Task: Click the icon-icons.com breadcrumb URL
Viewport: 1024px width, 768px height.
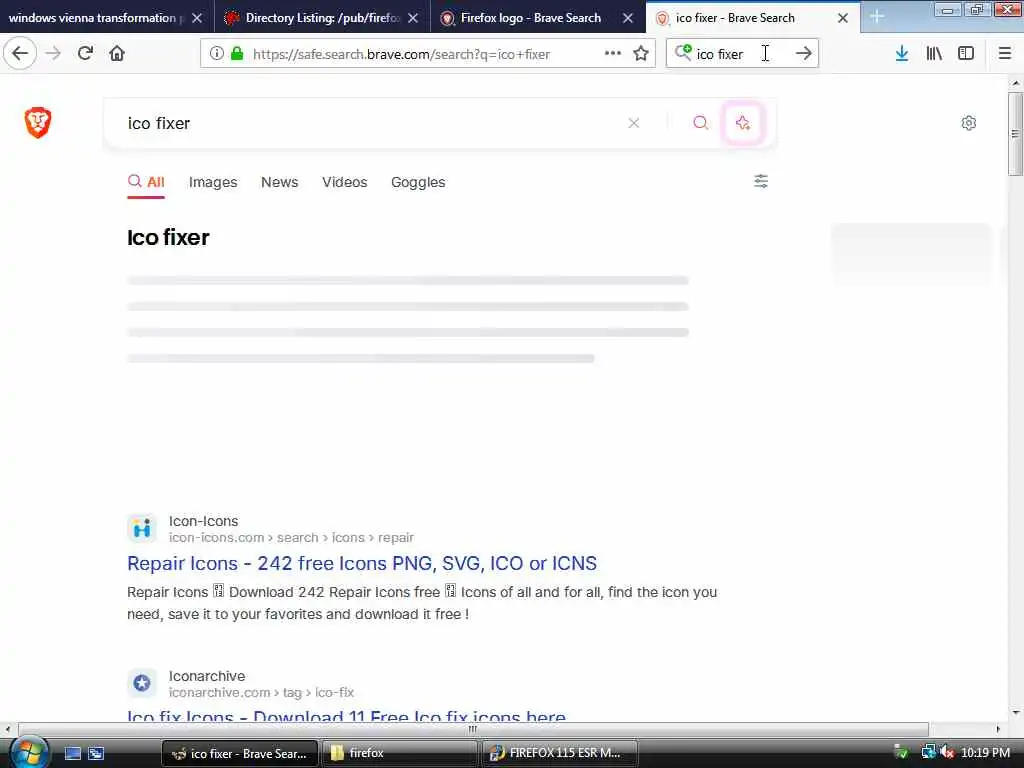Action: pyautogui.click(x=291, y=537)
